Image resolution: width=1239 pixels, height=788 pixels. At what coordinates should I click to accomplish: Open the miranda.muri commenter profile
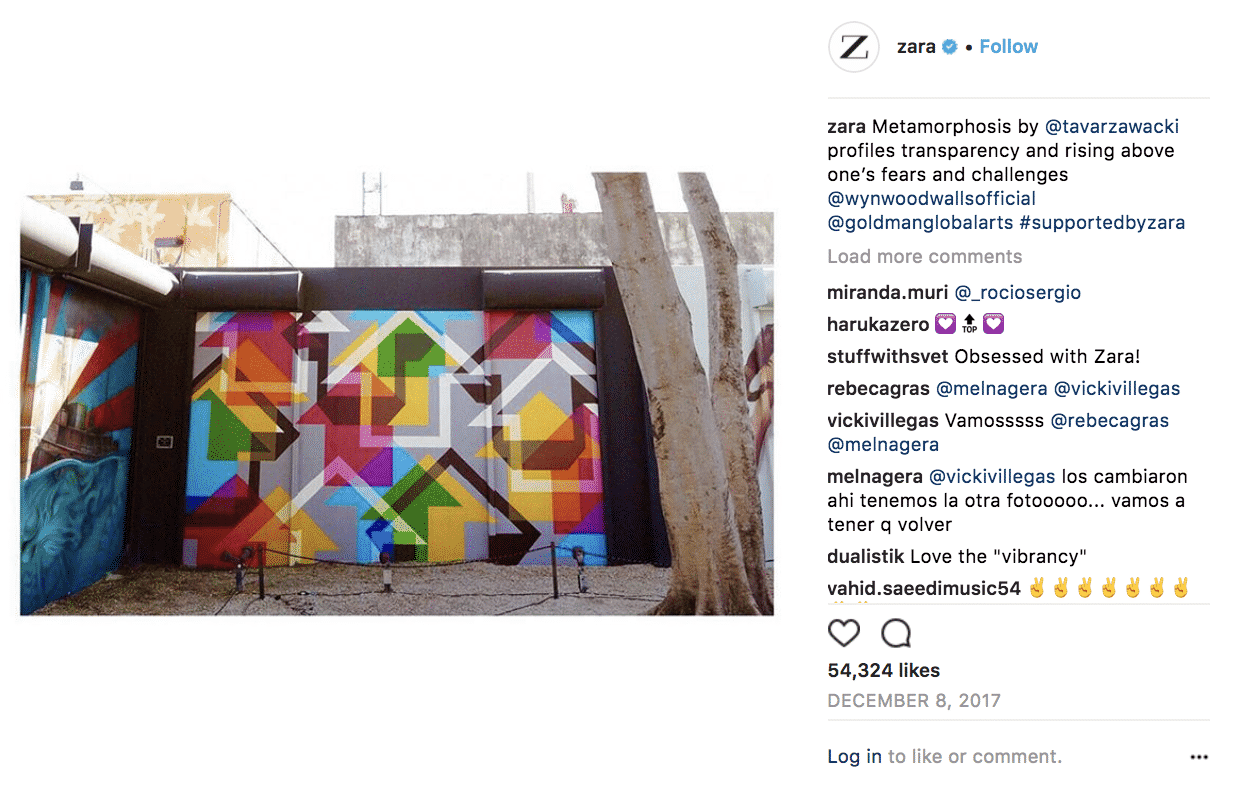[888, 293]
